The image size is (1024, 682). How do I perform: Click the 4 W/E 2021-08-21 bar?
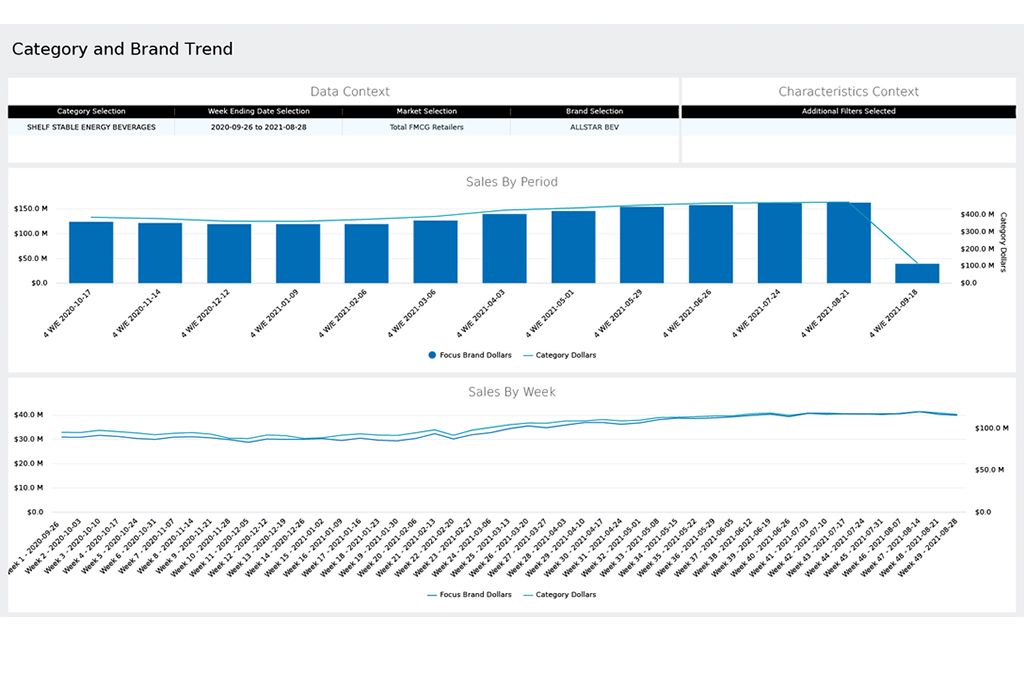tap(848, 242)
